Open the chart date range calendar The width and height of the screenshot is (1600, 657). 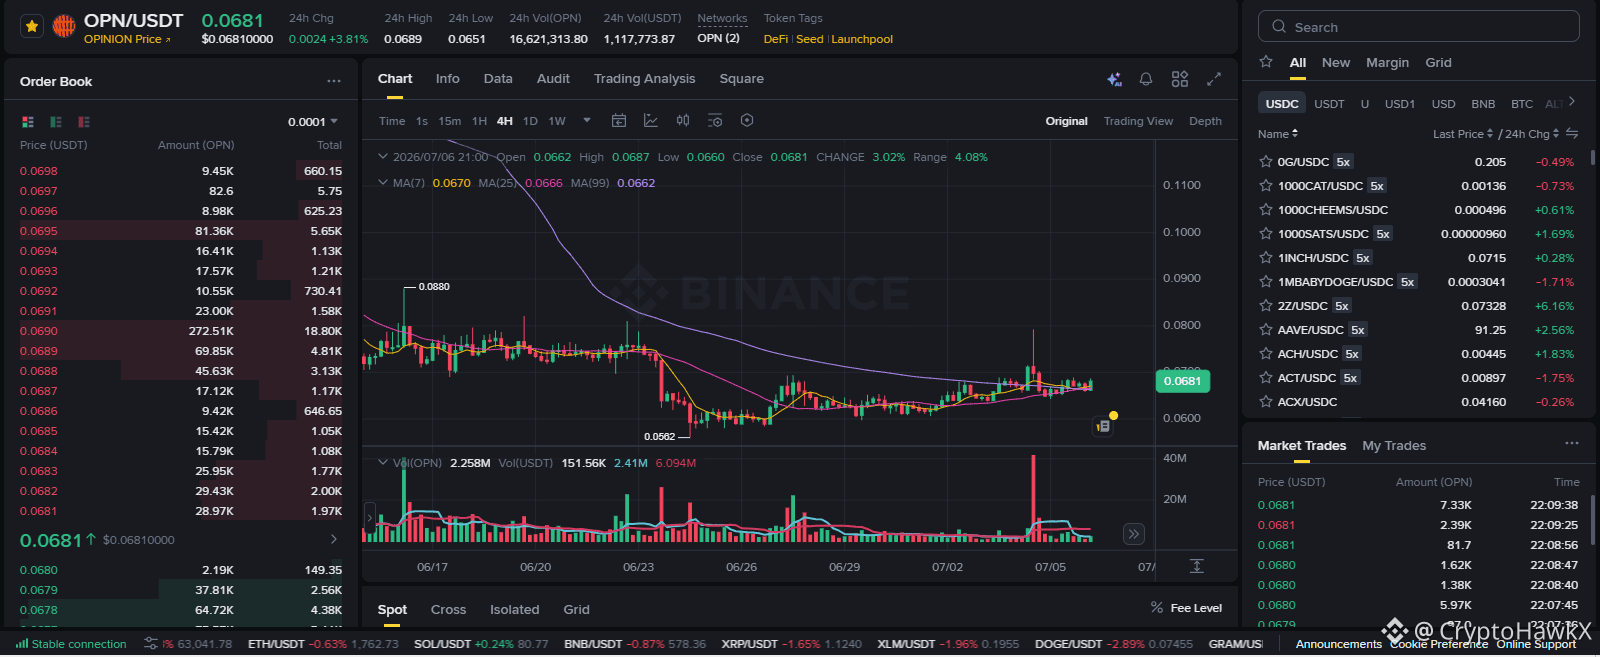[619, 121]
